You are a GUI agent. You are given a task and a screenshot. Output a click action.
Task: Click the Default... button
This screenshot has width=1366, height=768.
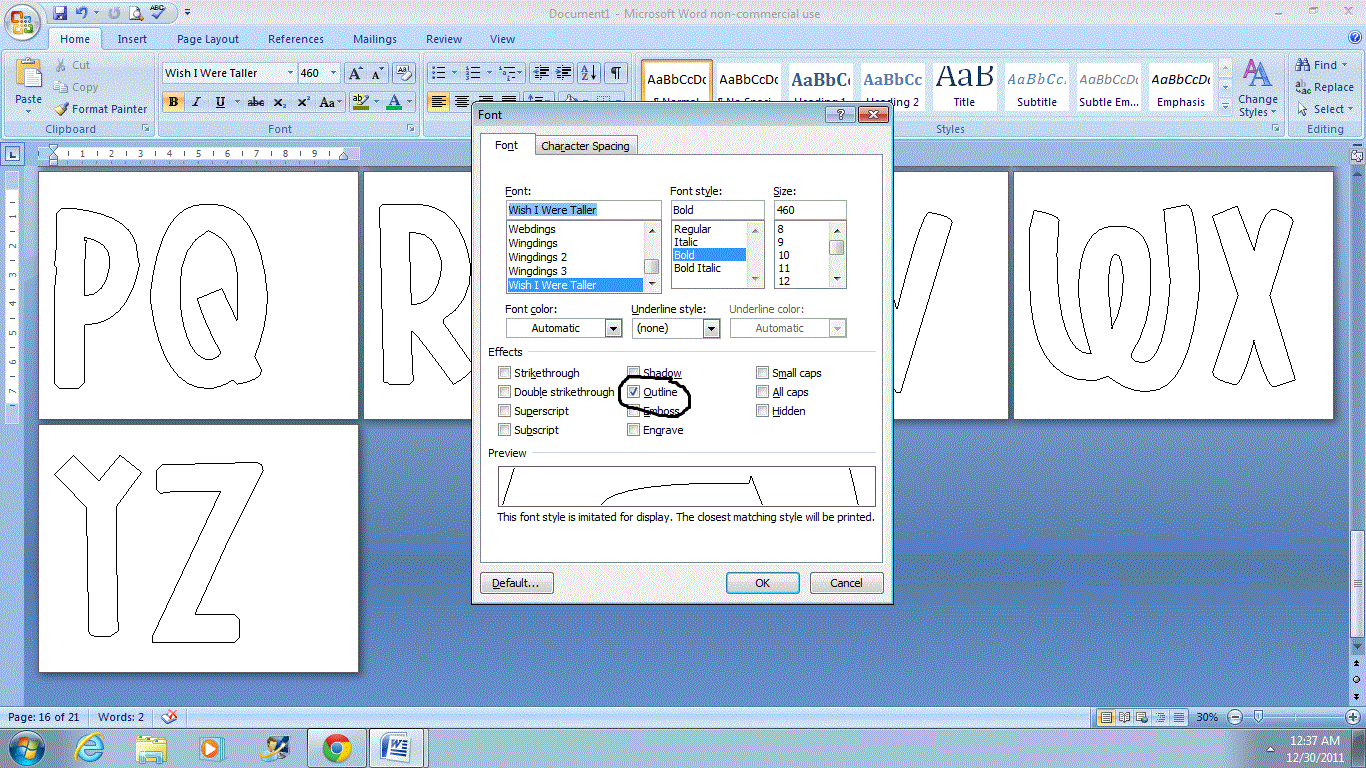517,583
